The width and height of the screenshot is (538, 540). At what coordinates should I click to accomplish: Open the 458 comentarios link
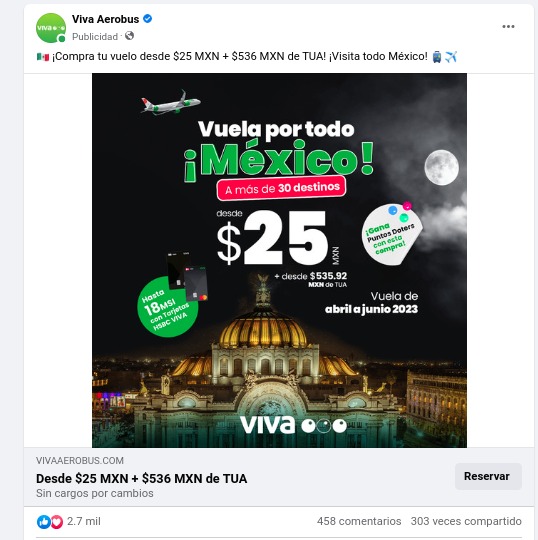tap(359, 521)
